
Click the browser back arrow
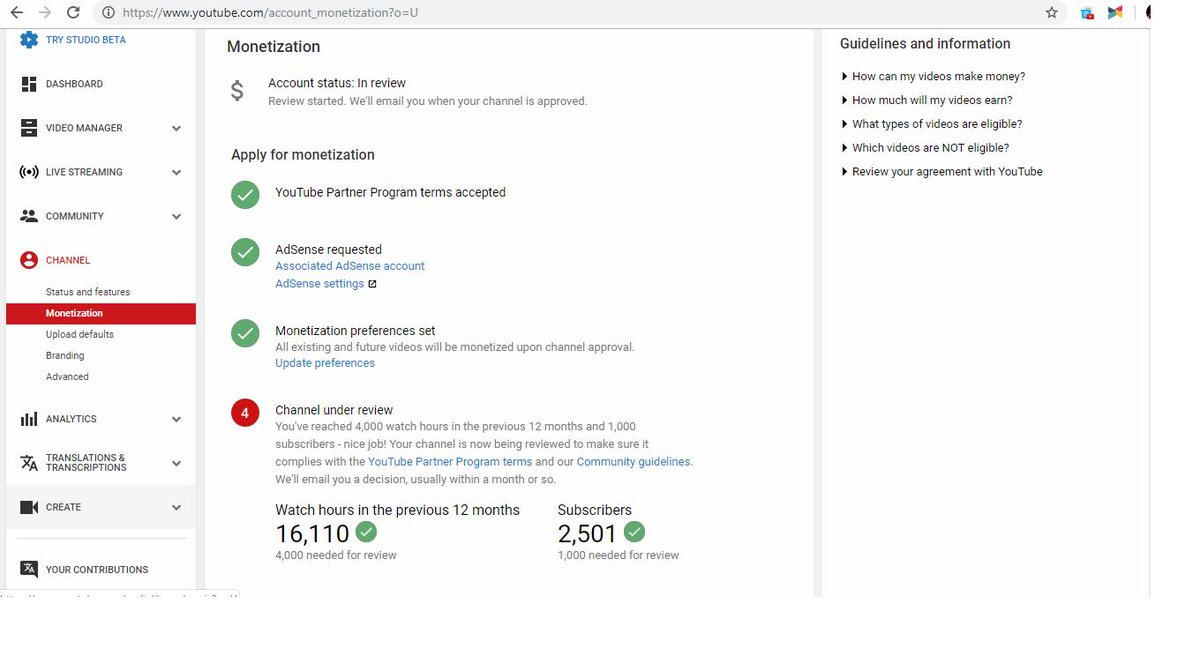click(x=16, y=13)
